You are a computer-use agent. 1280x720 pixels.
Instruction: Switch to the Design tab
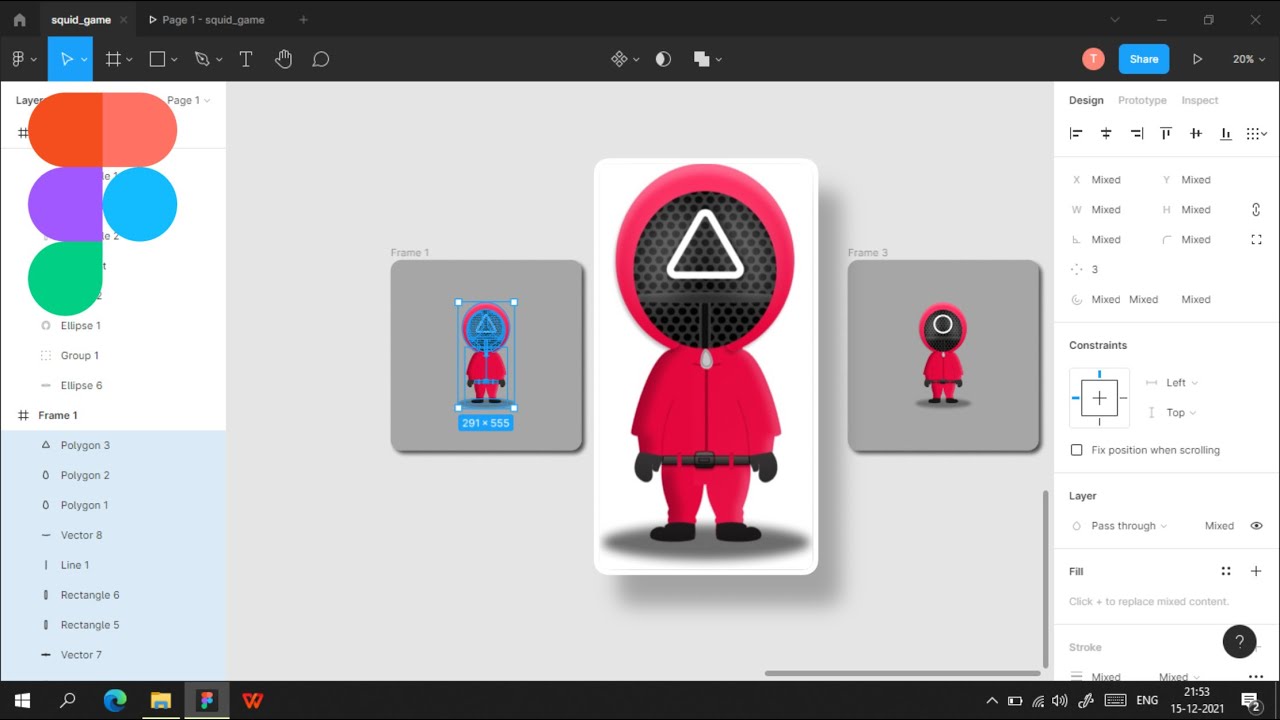coord(1086,100)
